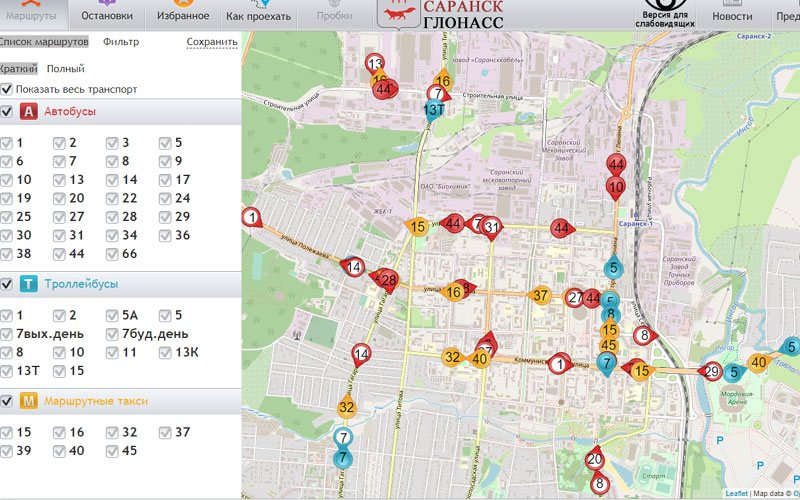Image resolution: width=800 pixels, height=500 pixels.
Task: Click the red Автобусы 'A' category icon
Action: [x=29, y=111]
